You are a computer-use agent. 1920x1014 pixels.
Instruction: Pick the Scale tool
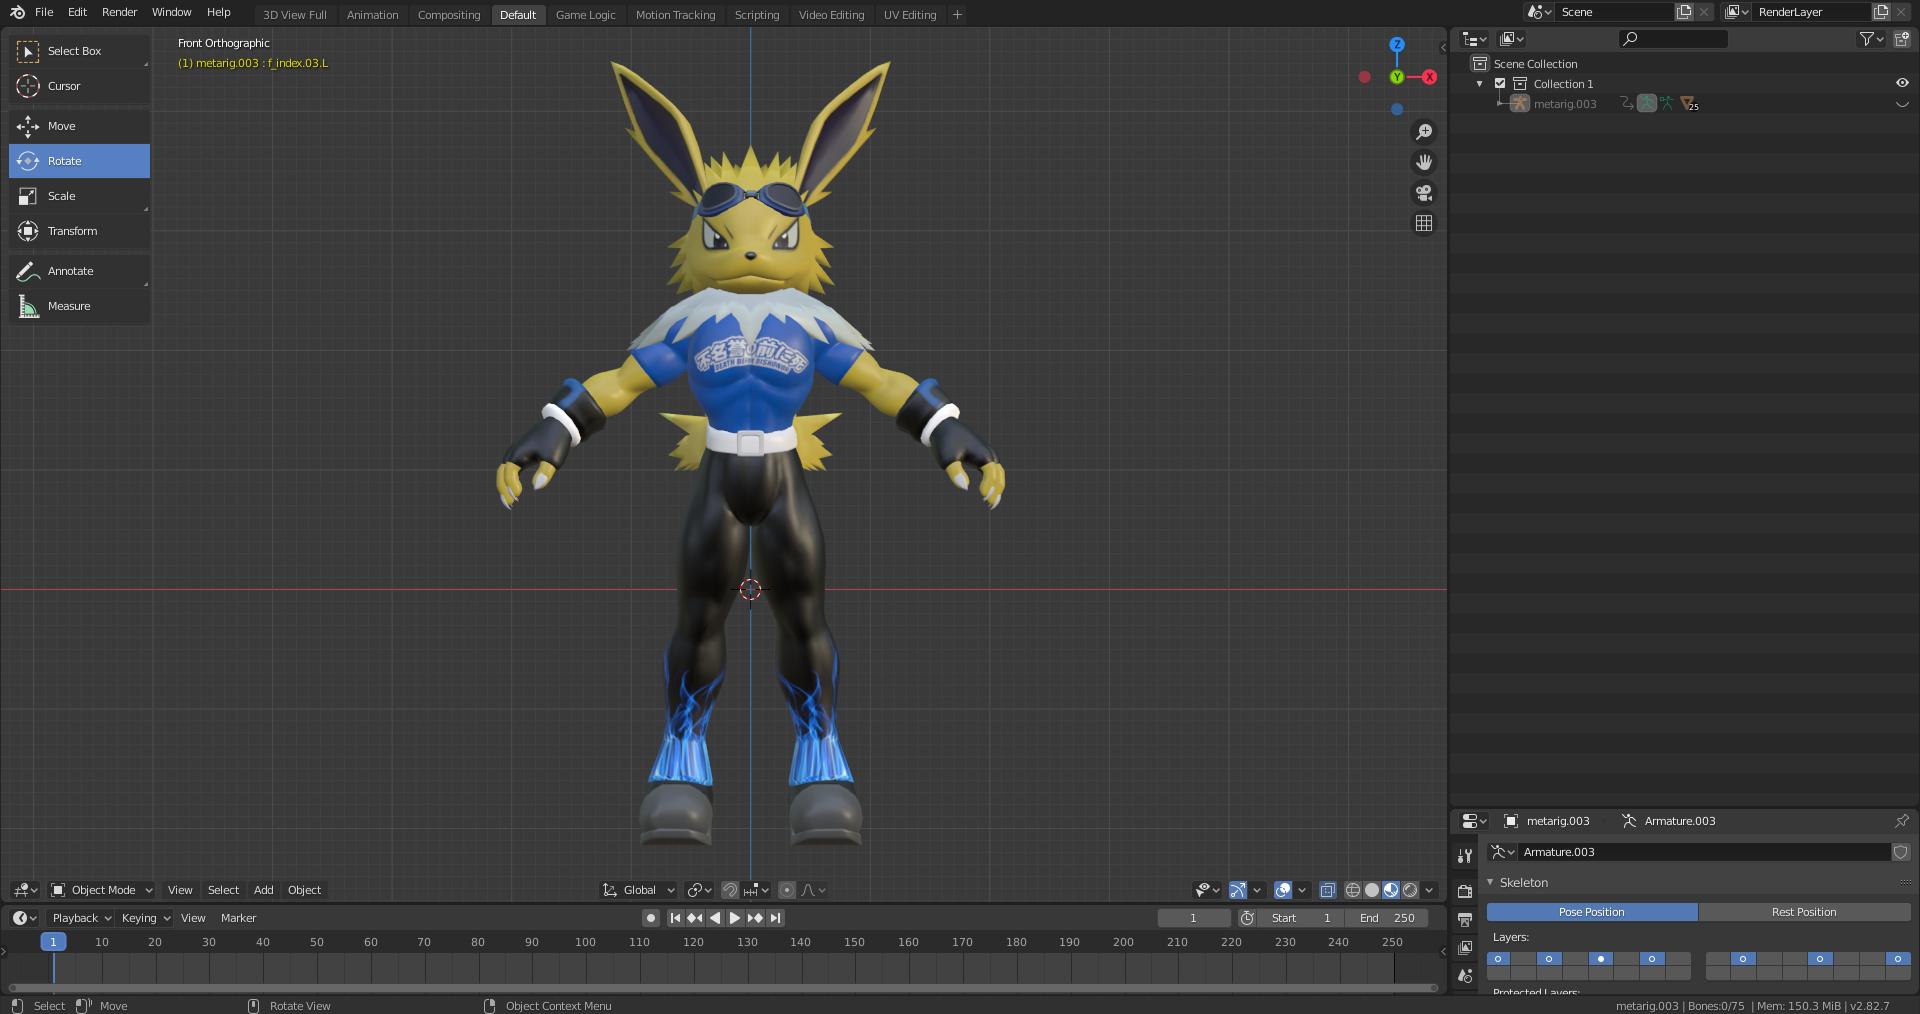[79, 196]
